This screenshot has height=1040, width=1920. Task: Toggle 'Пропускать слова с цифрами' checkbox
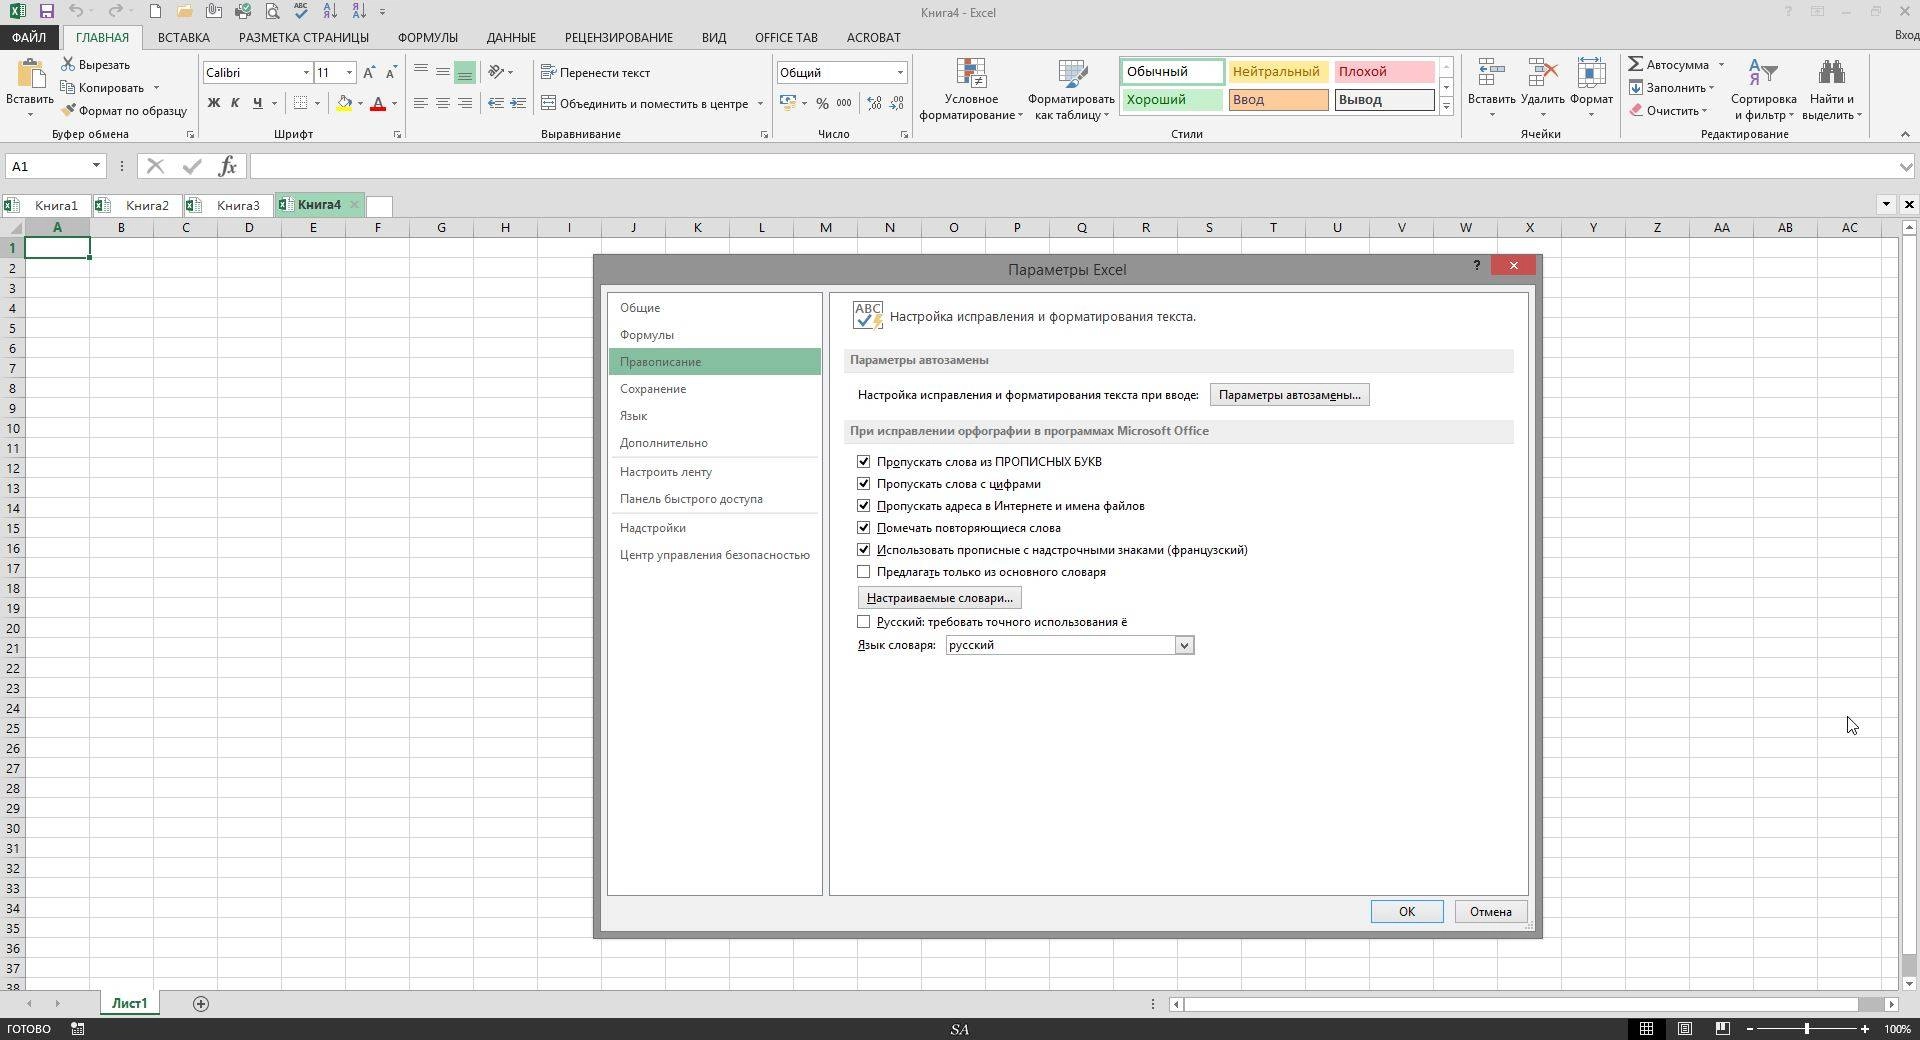pyautogui.click(x=864, y=483)
